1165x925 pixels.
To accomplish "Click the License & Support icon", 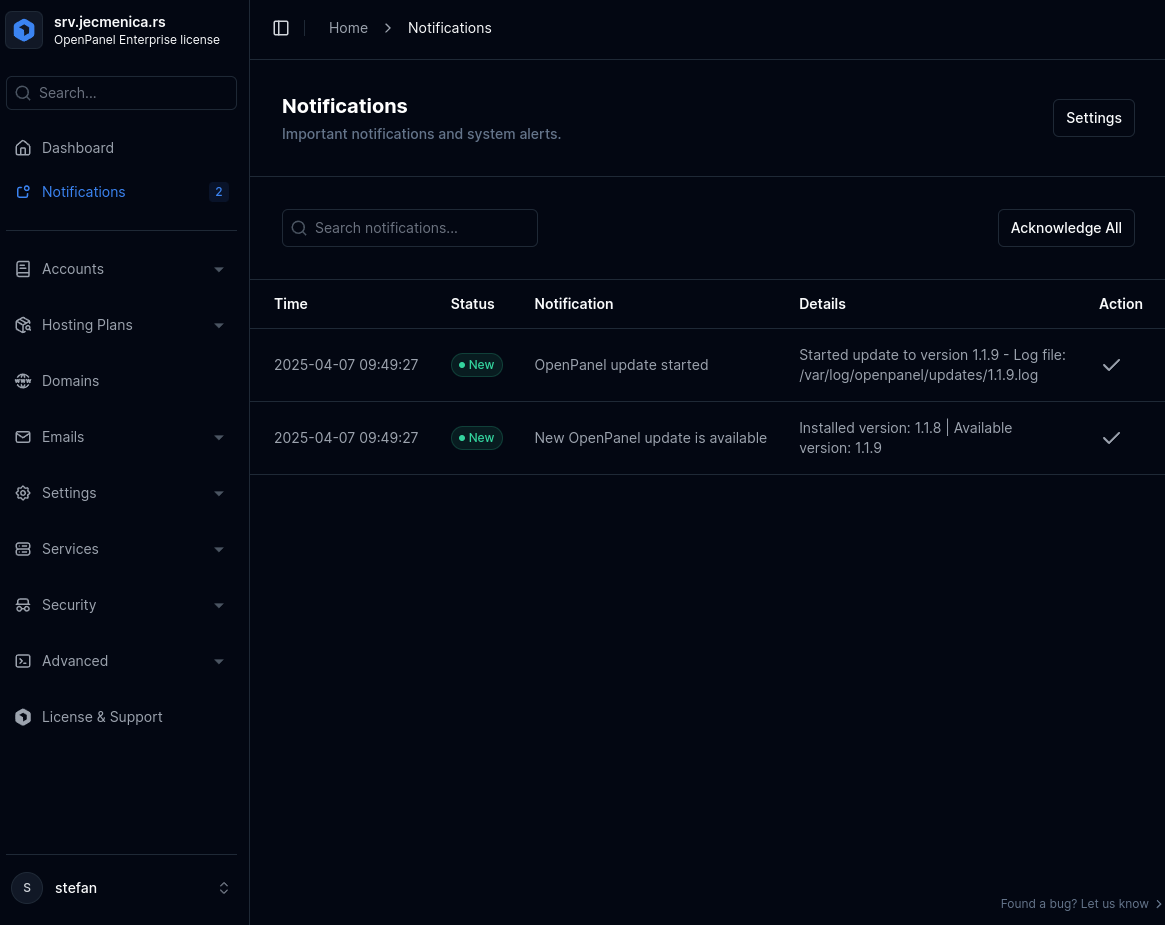I will click(23, 717).
